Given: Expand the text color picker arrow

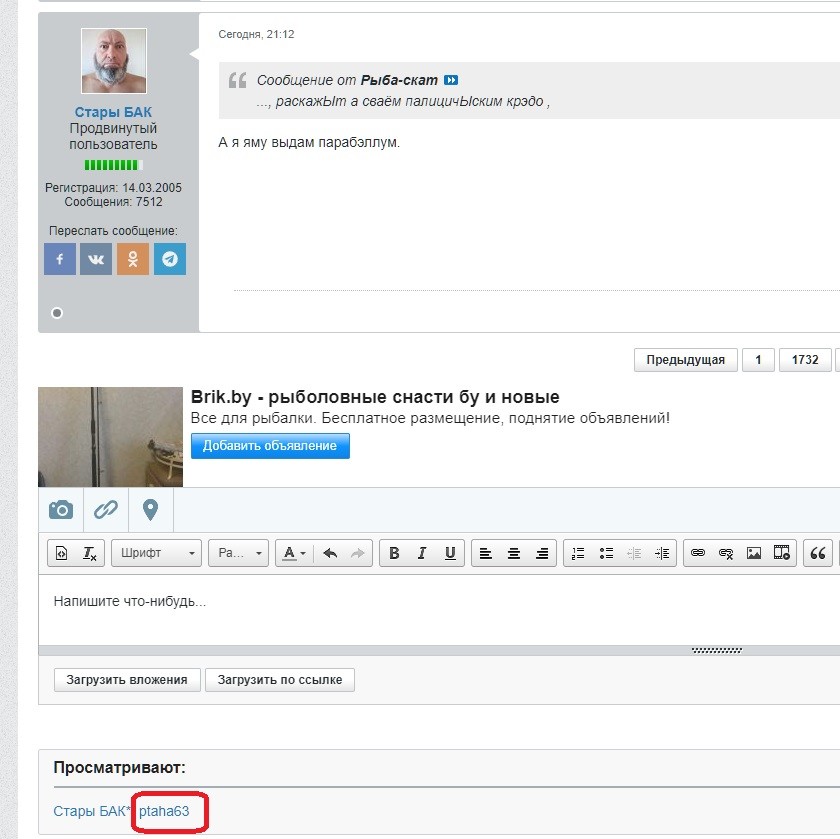Looking at the screenshot, I should click(303, 553).
